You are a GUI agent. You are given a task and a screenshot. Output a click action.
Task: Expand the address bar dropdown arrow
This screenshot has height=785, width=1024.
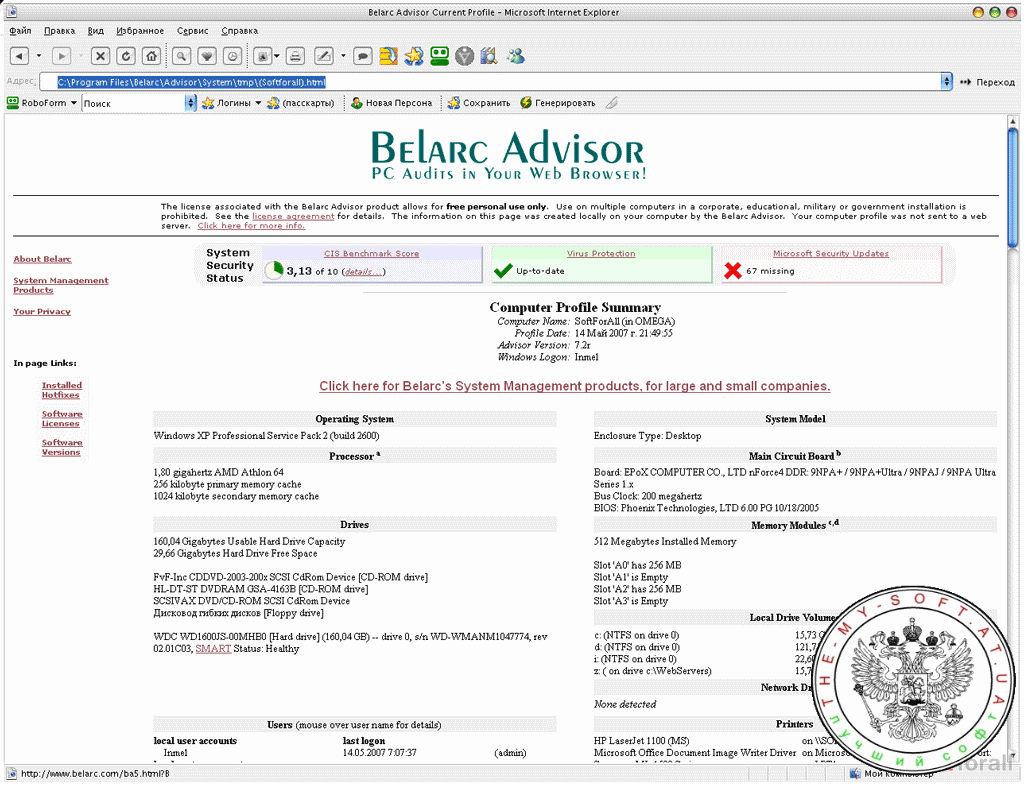click(946, 82)
